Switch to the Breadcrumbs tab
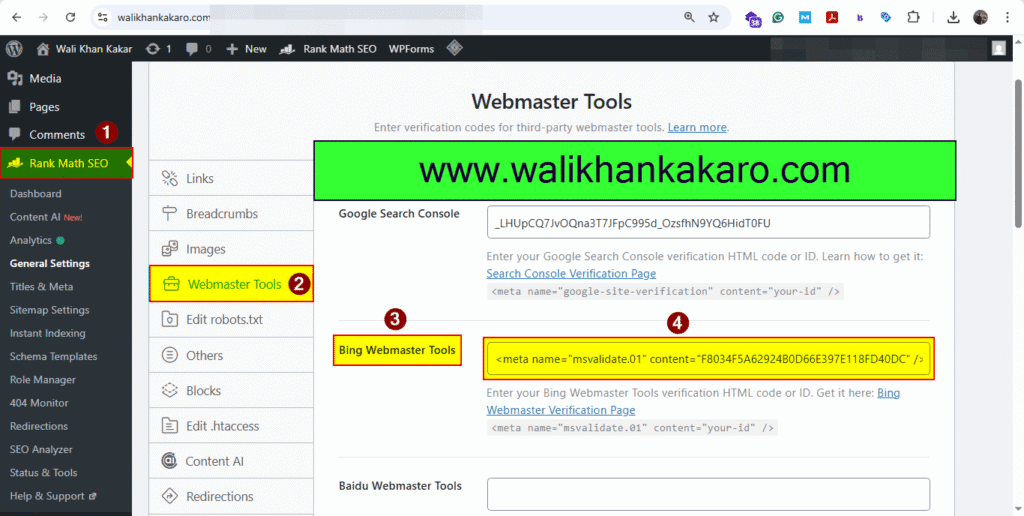 coord(231,214)
